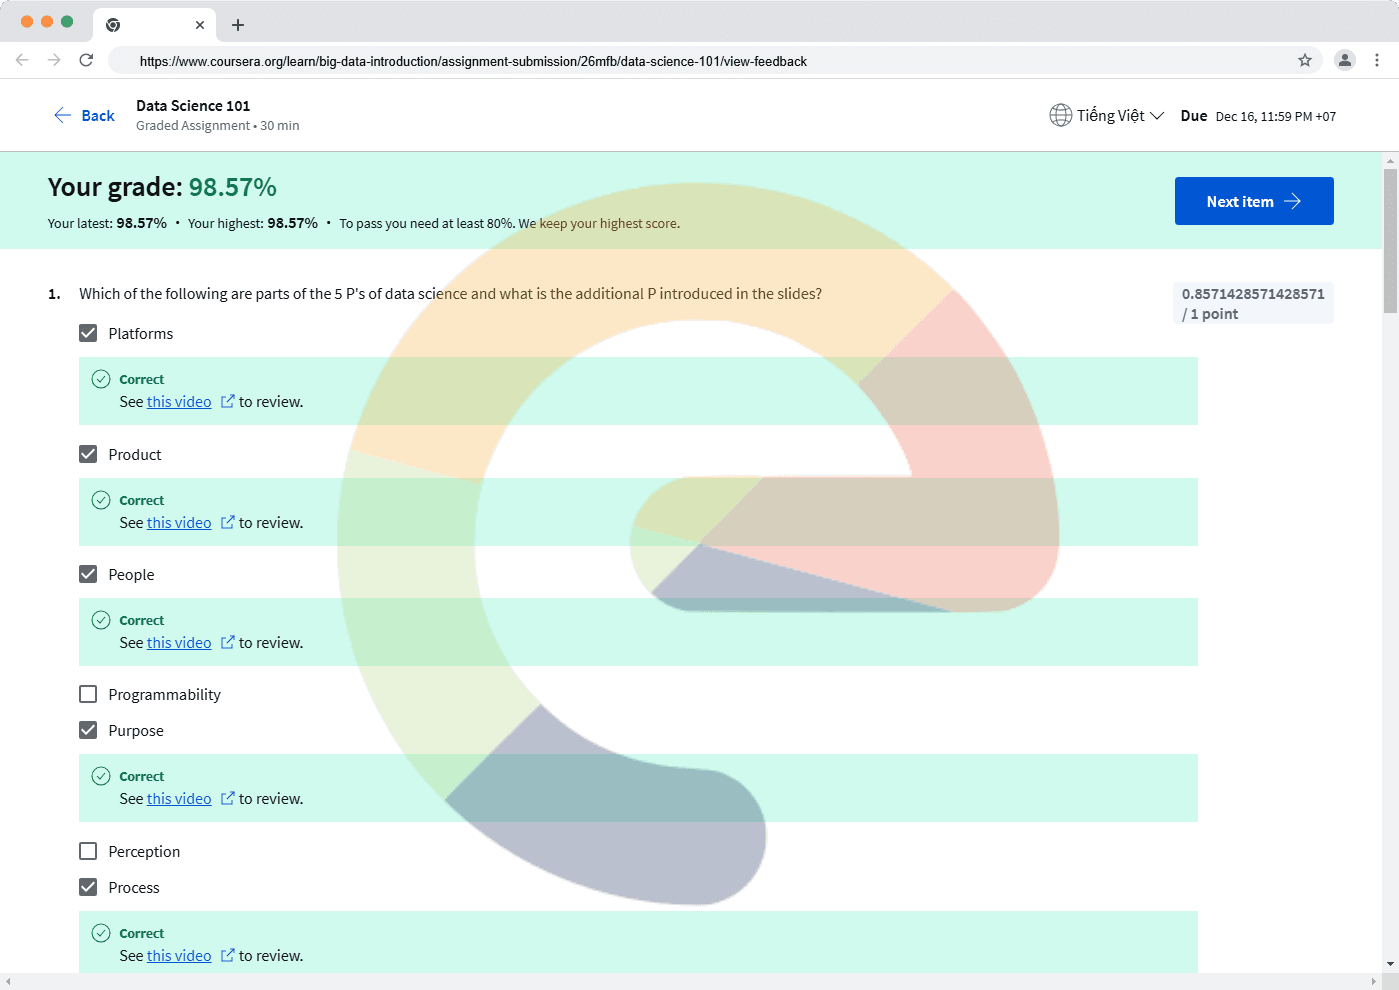Click the horizontal scrollbar left arrow
Screen dimensions: 1399x990
click(8, 982)
